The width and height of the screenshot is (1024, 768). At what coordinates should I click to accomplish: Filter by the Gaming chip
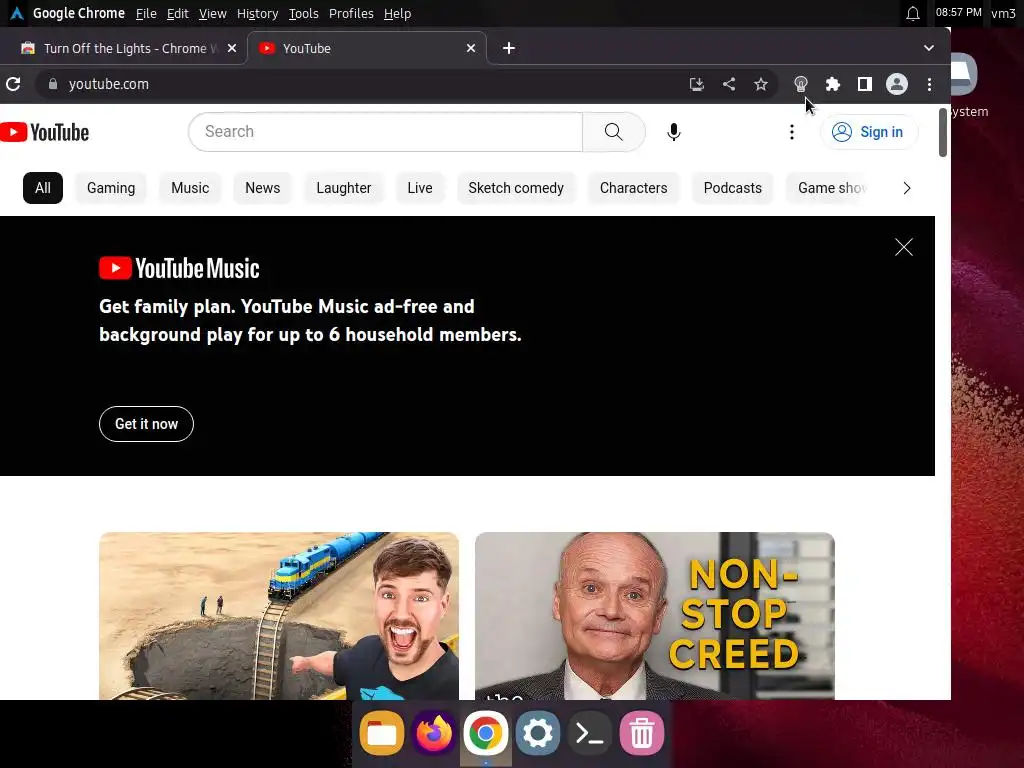111,188
